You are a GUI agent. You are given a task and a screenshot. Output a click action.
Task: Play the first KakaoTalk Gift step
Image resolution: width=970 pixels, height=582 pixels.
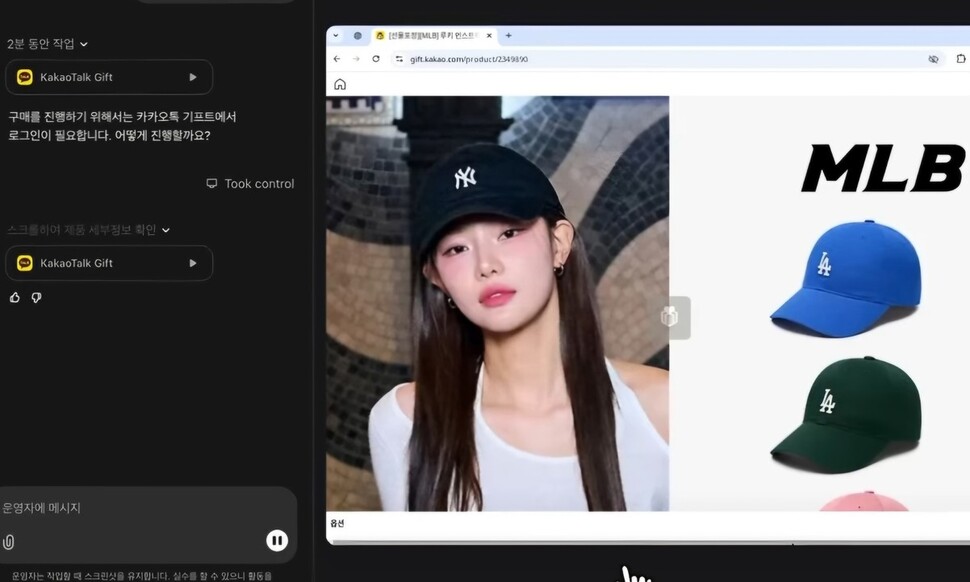193,77
